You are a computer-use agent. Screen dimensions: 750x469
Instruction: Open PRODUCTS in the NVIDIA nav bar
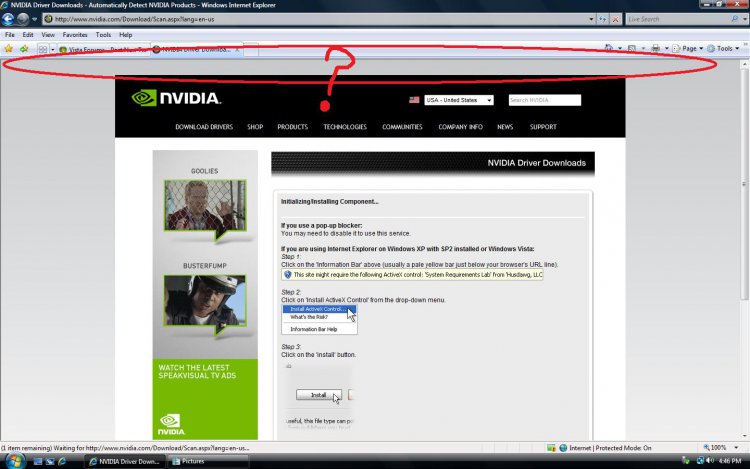click(x=293, y=127)
